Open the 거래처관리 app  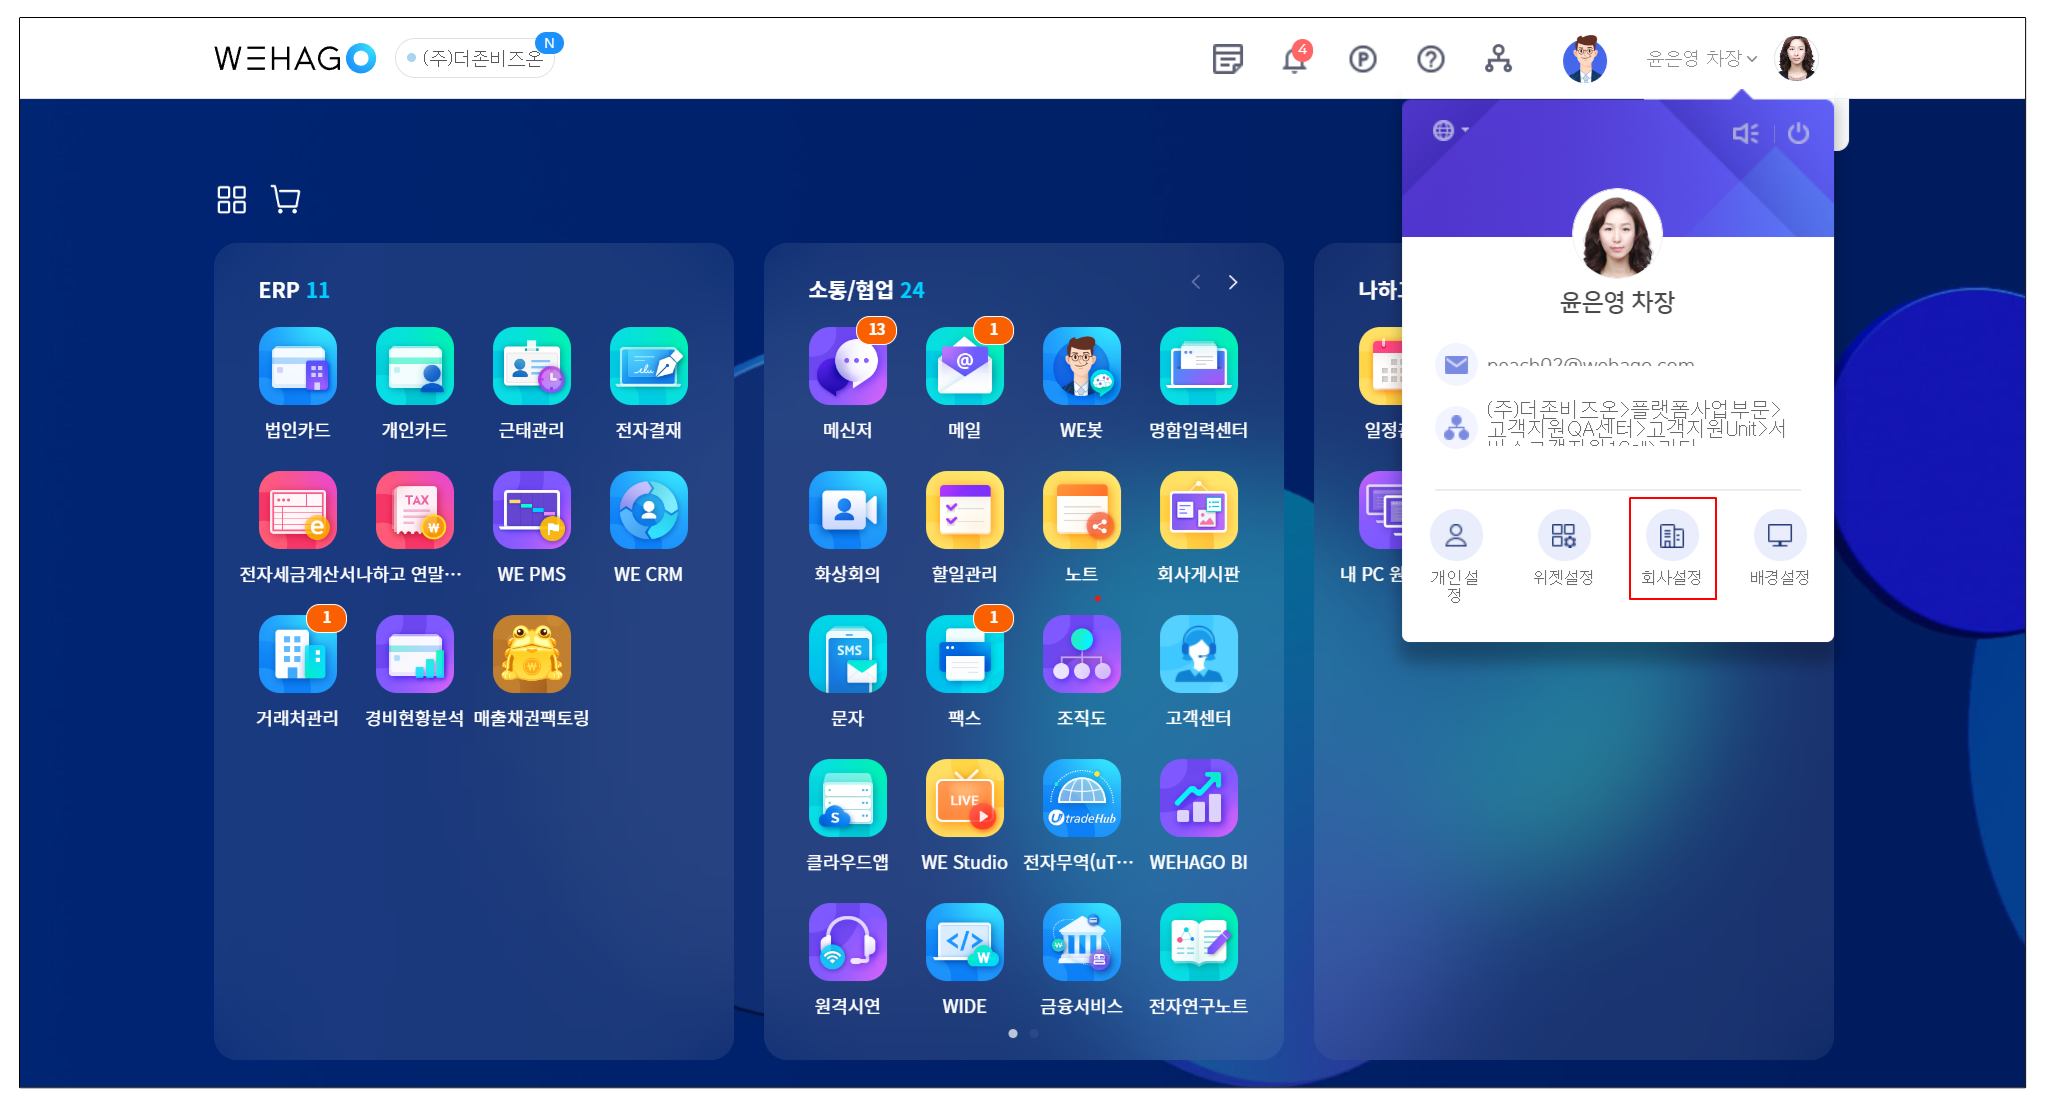tap(297, 655)
